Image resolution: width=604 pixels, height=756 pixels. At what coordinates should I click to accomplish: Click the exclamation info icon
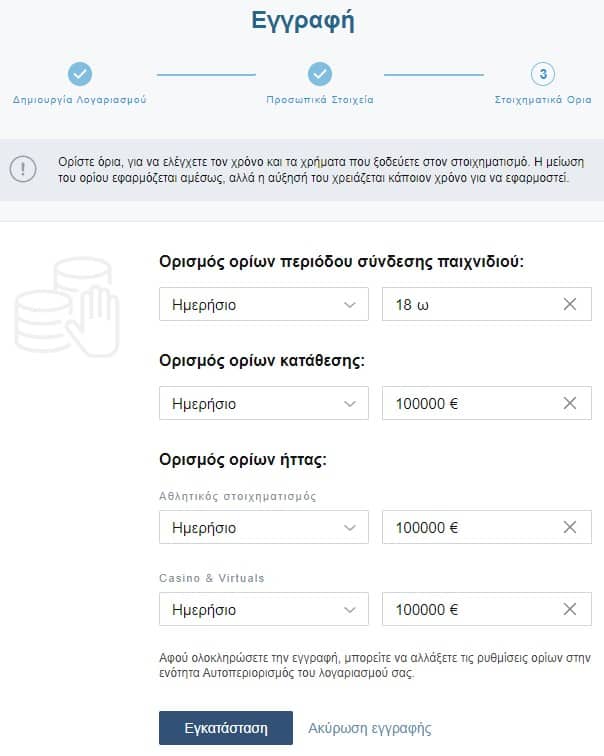pyautogui.click(x=23, y=169)
